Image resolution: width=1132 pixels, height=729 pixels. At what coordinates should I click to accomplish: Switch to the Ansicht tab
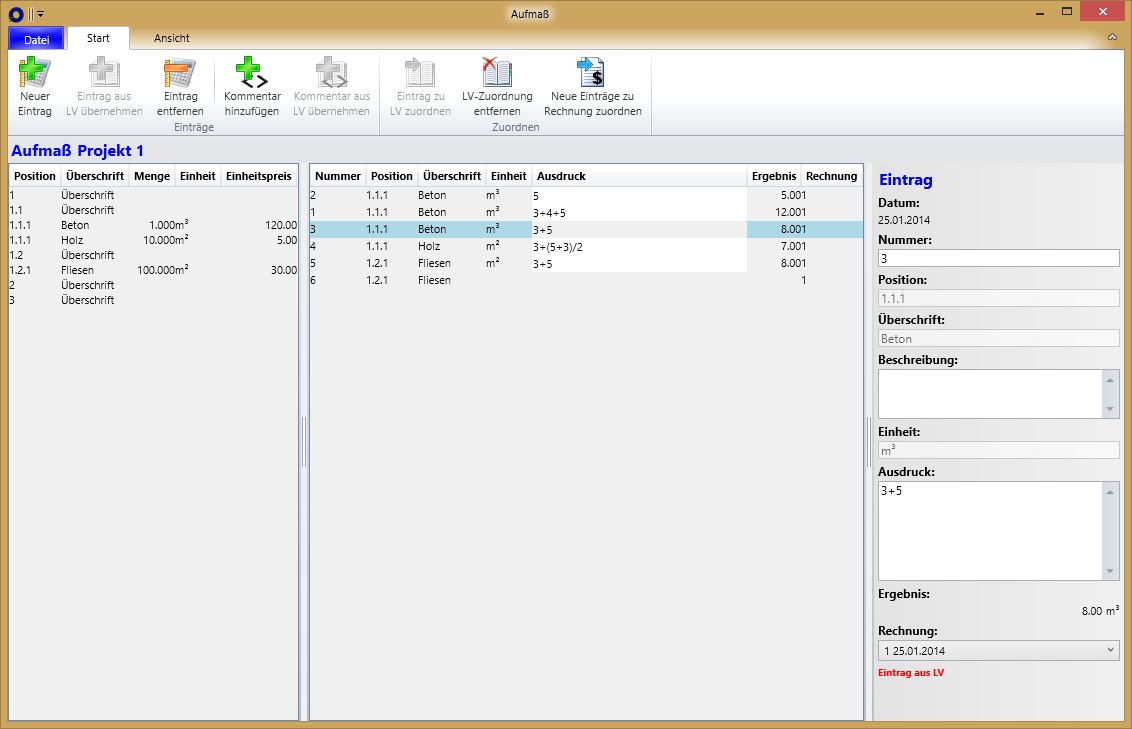tap(171, 38)
